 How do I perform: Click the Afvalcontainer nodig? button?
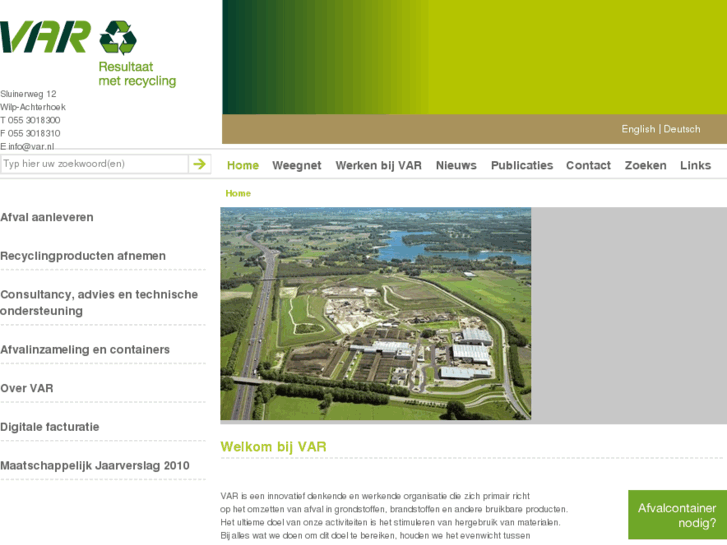click(x=677, y=515)
